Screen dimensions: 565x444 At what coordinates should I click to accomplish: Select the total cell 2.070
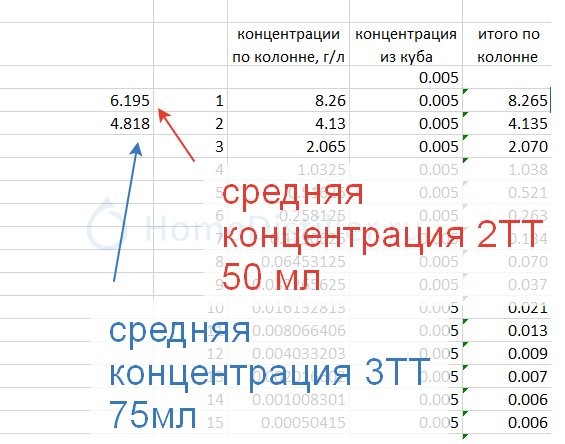[507, 146]
